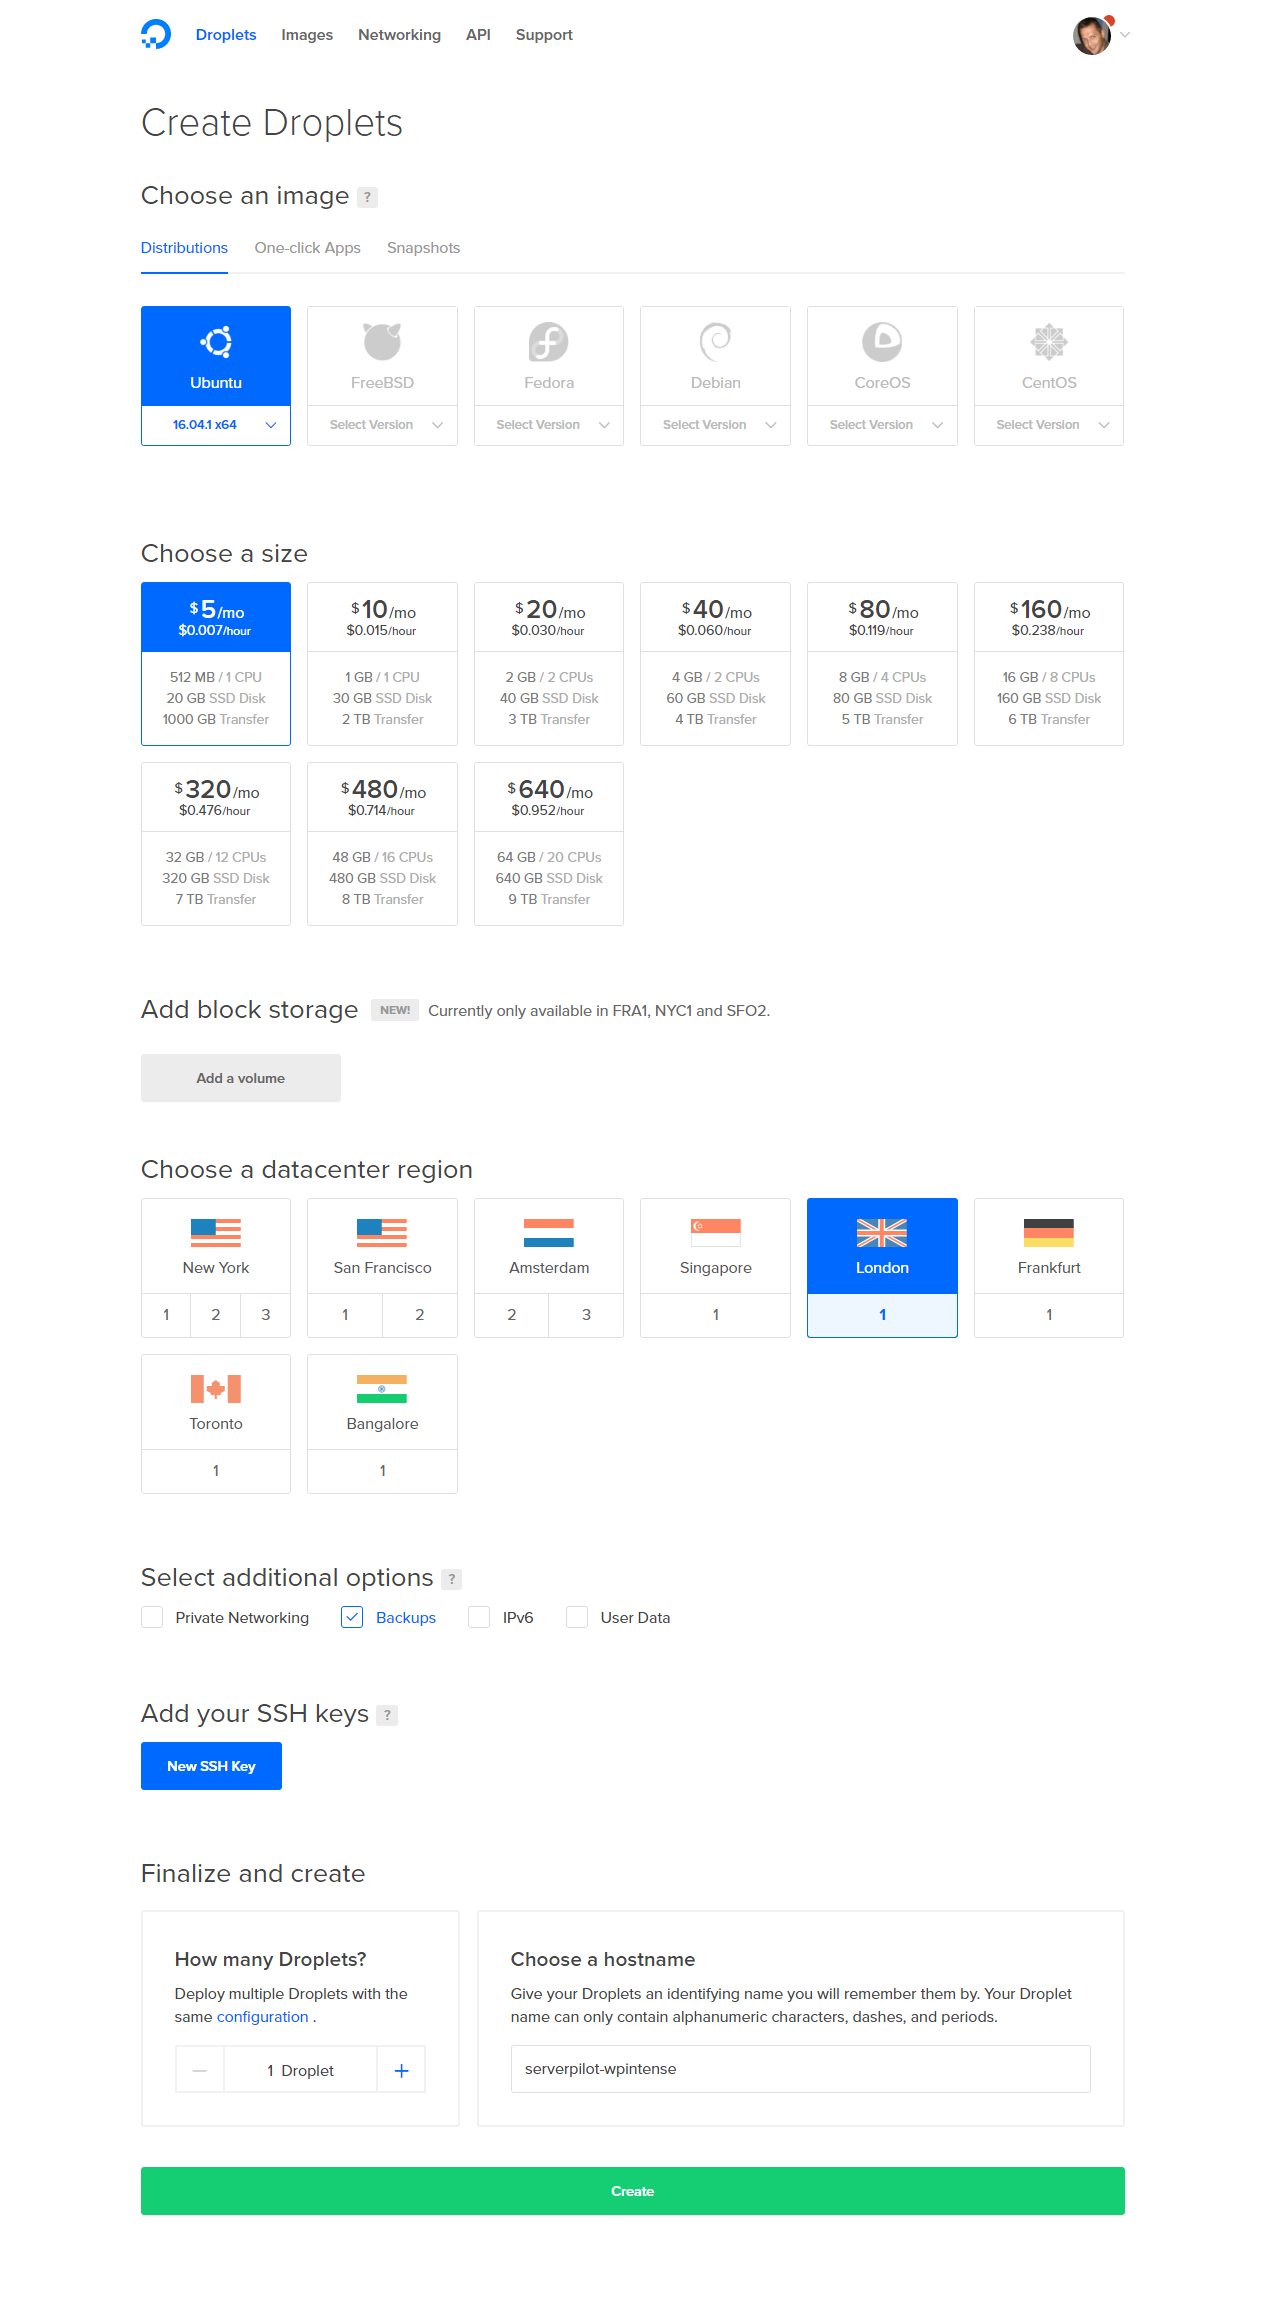Select New York datacenter 3
The image size is (1281, 2314).
point(266,1315)
